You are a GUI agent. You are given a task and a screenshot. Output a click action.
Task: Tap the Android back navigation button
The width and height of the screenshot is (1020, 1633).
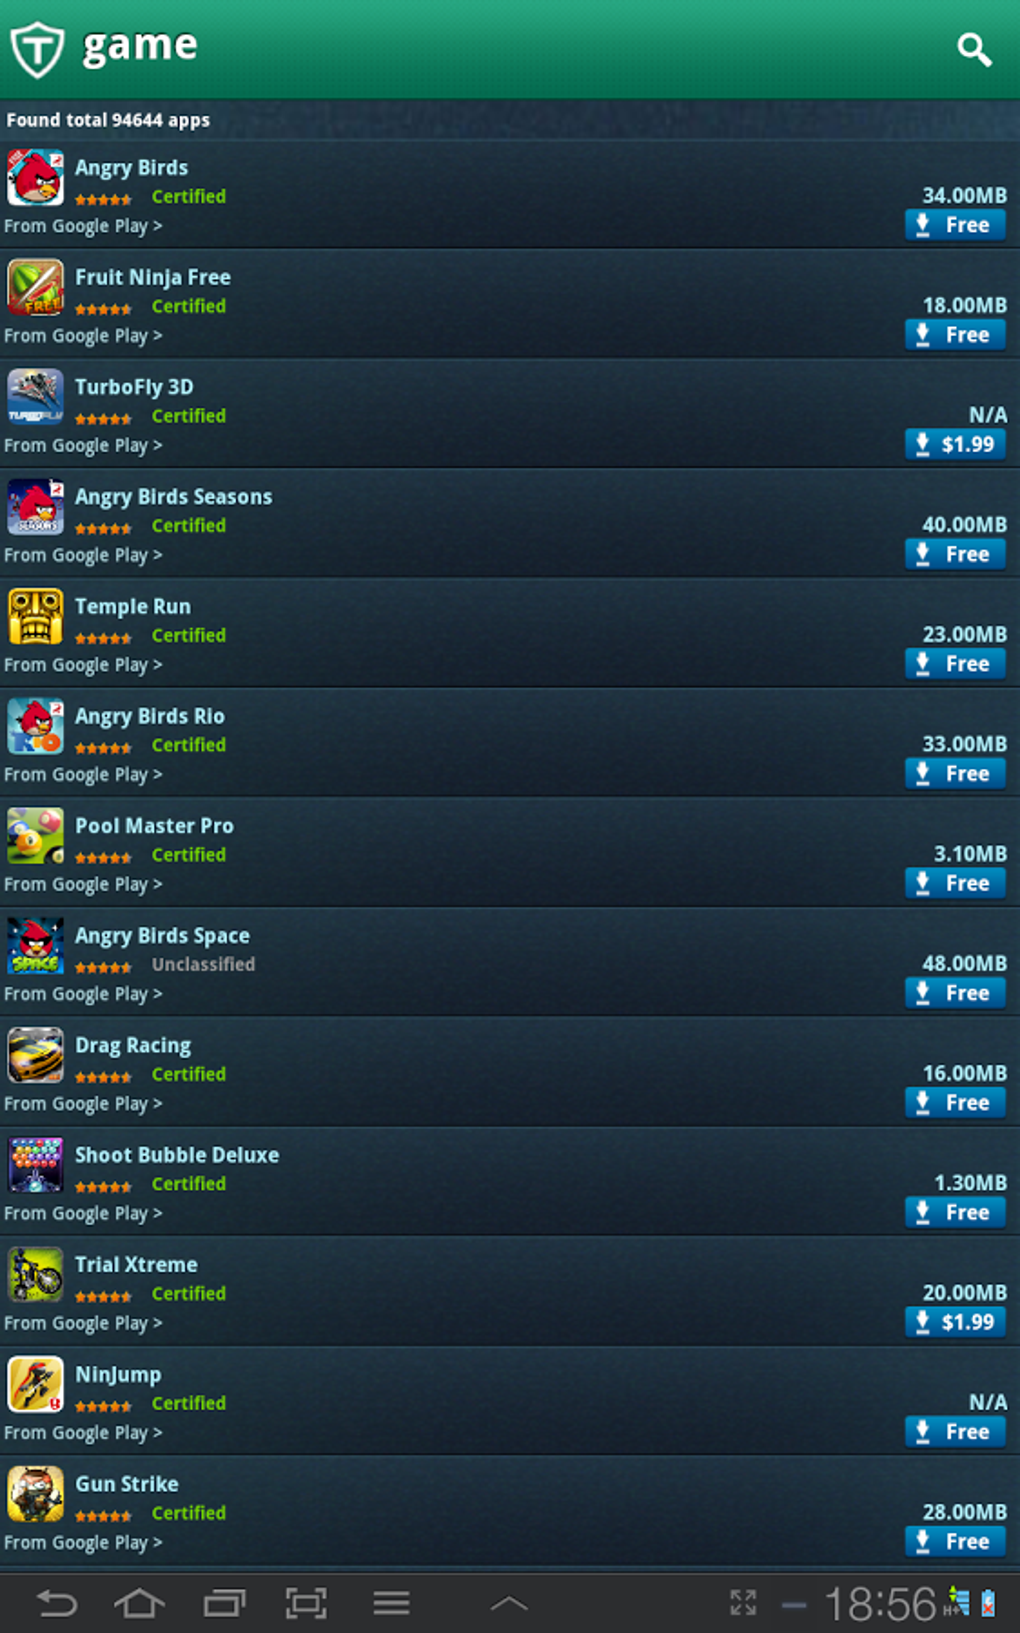[x=56, y=1604]
